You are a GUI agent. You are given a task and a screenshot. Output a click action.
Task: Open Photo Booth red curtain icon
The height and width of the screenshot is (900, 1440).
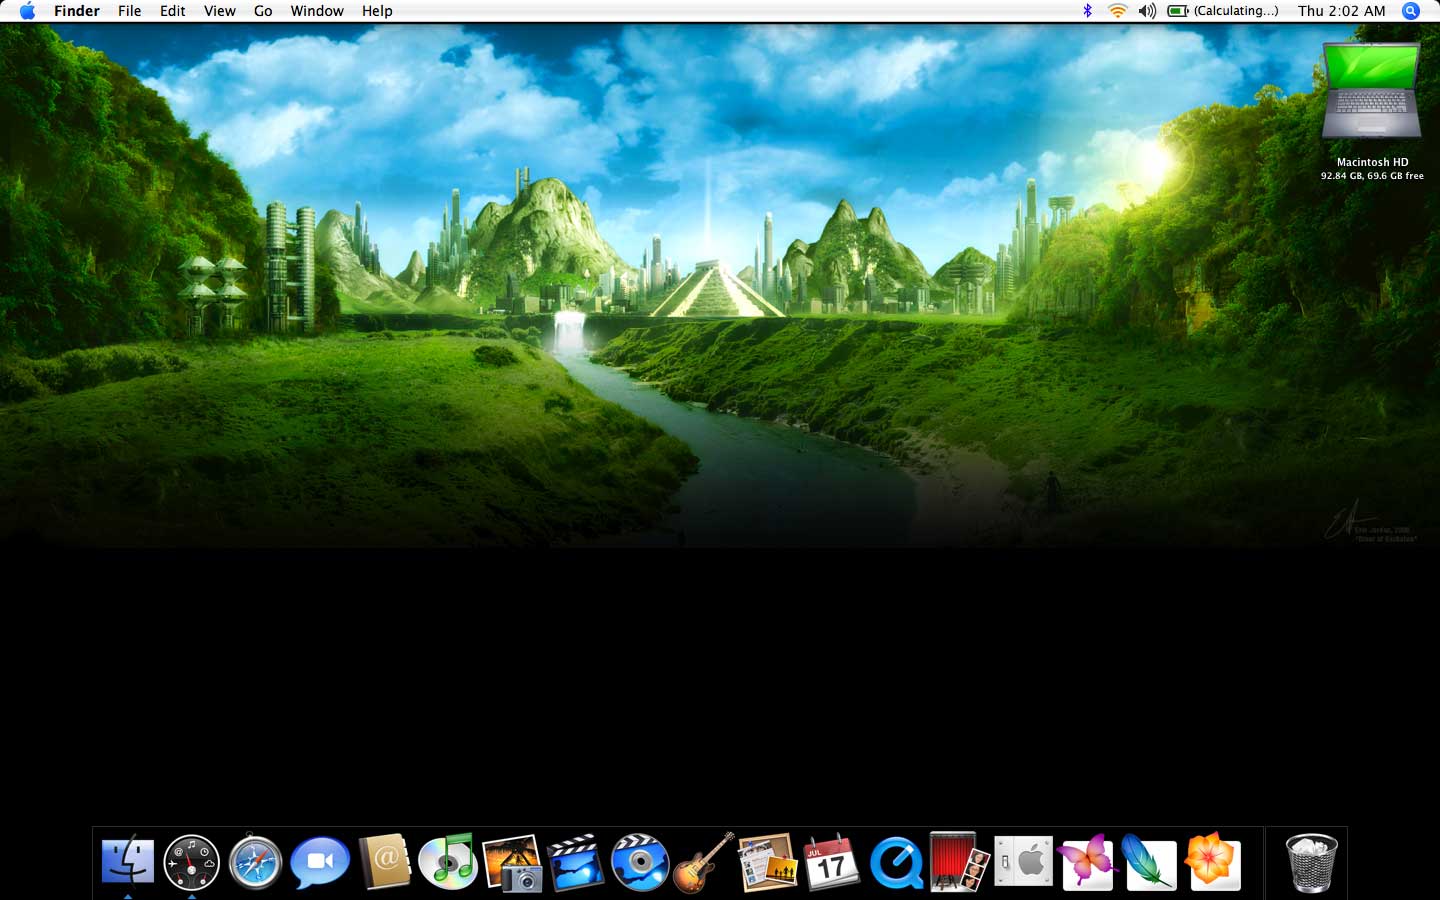(959, 862)
